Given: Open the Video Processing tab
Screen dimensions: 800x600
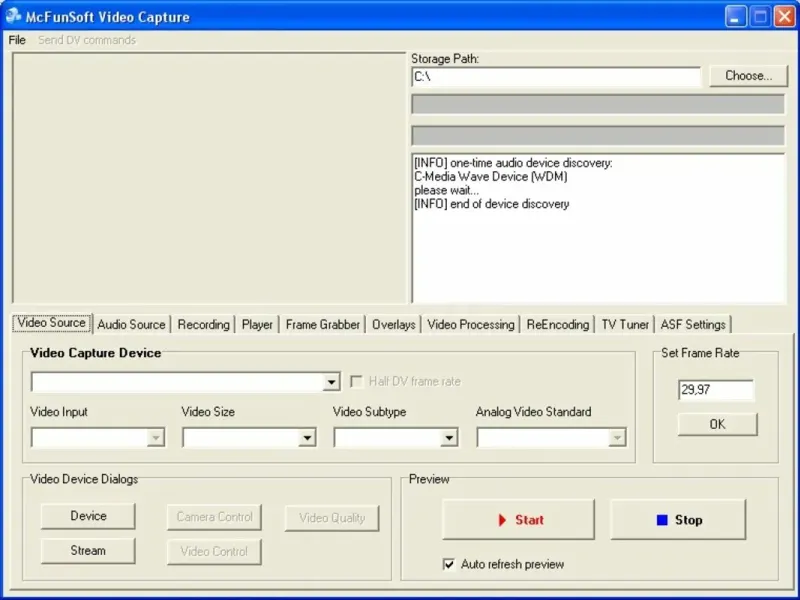Looking at the screenshot, I should pyautogui.click(x=471, y=324).
